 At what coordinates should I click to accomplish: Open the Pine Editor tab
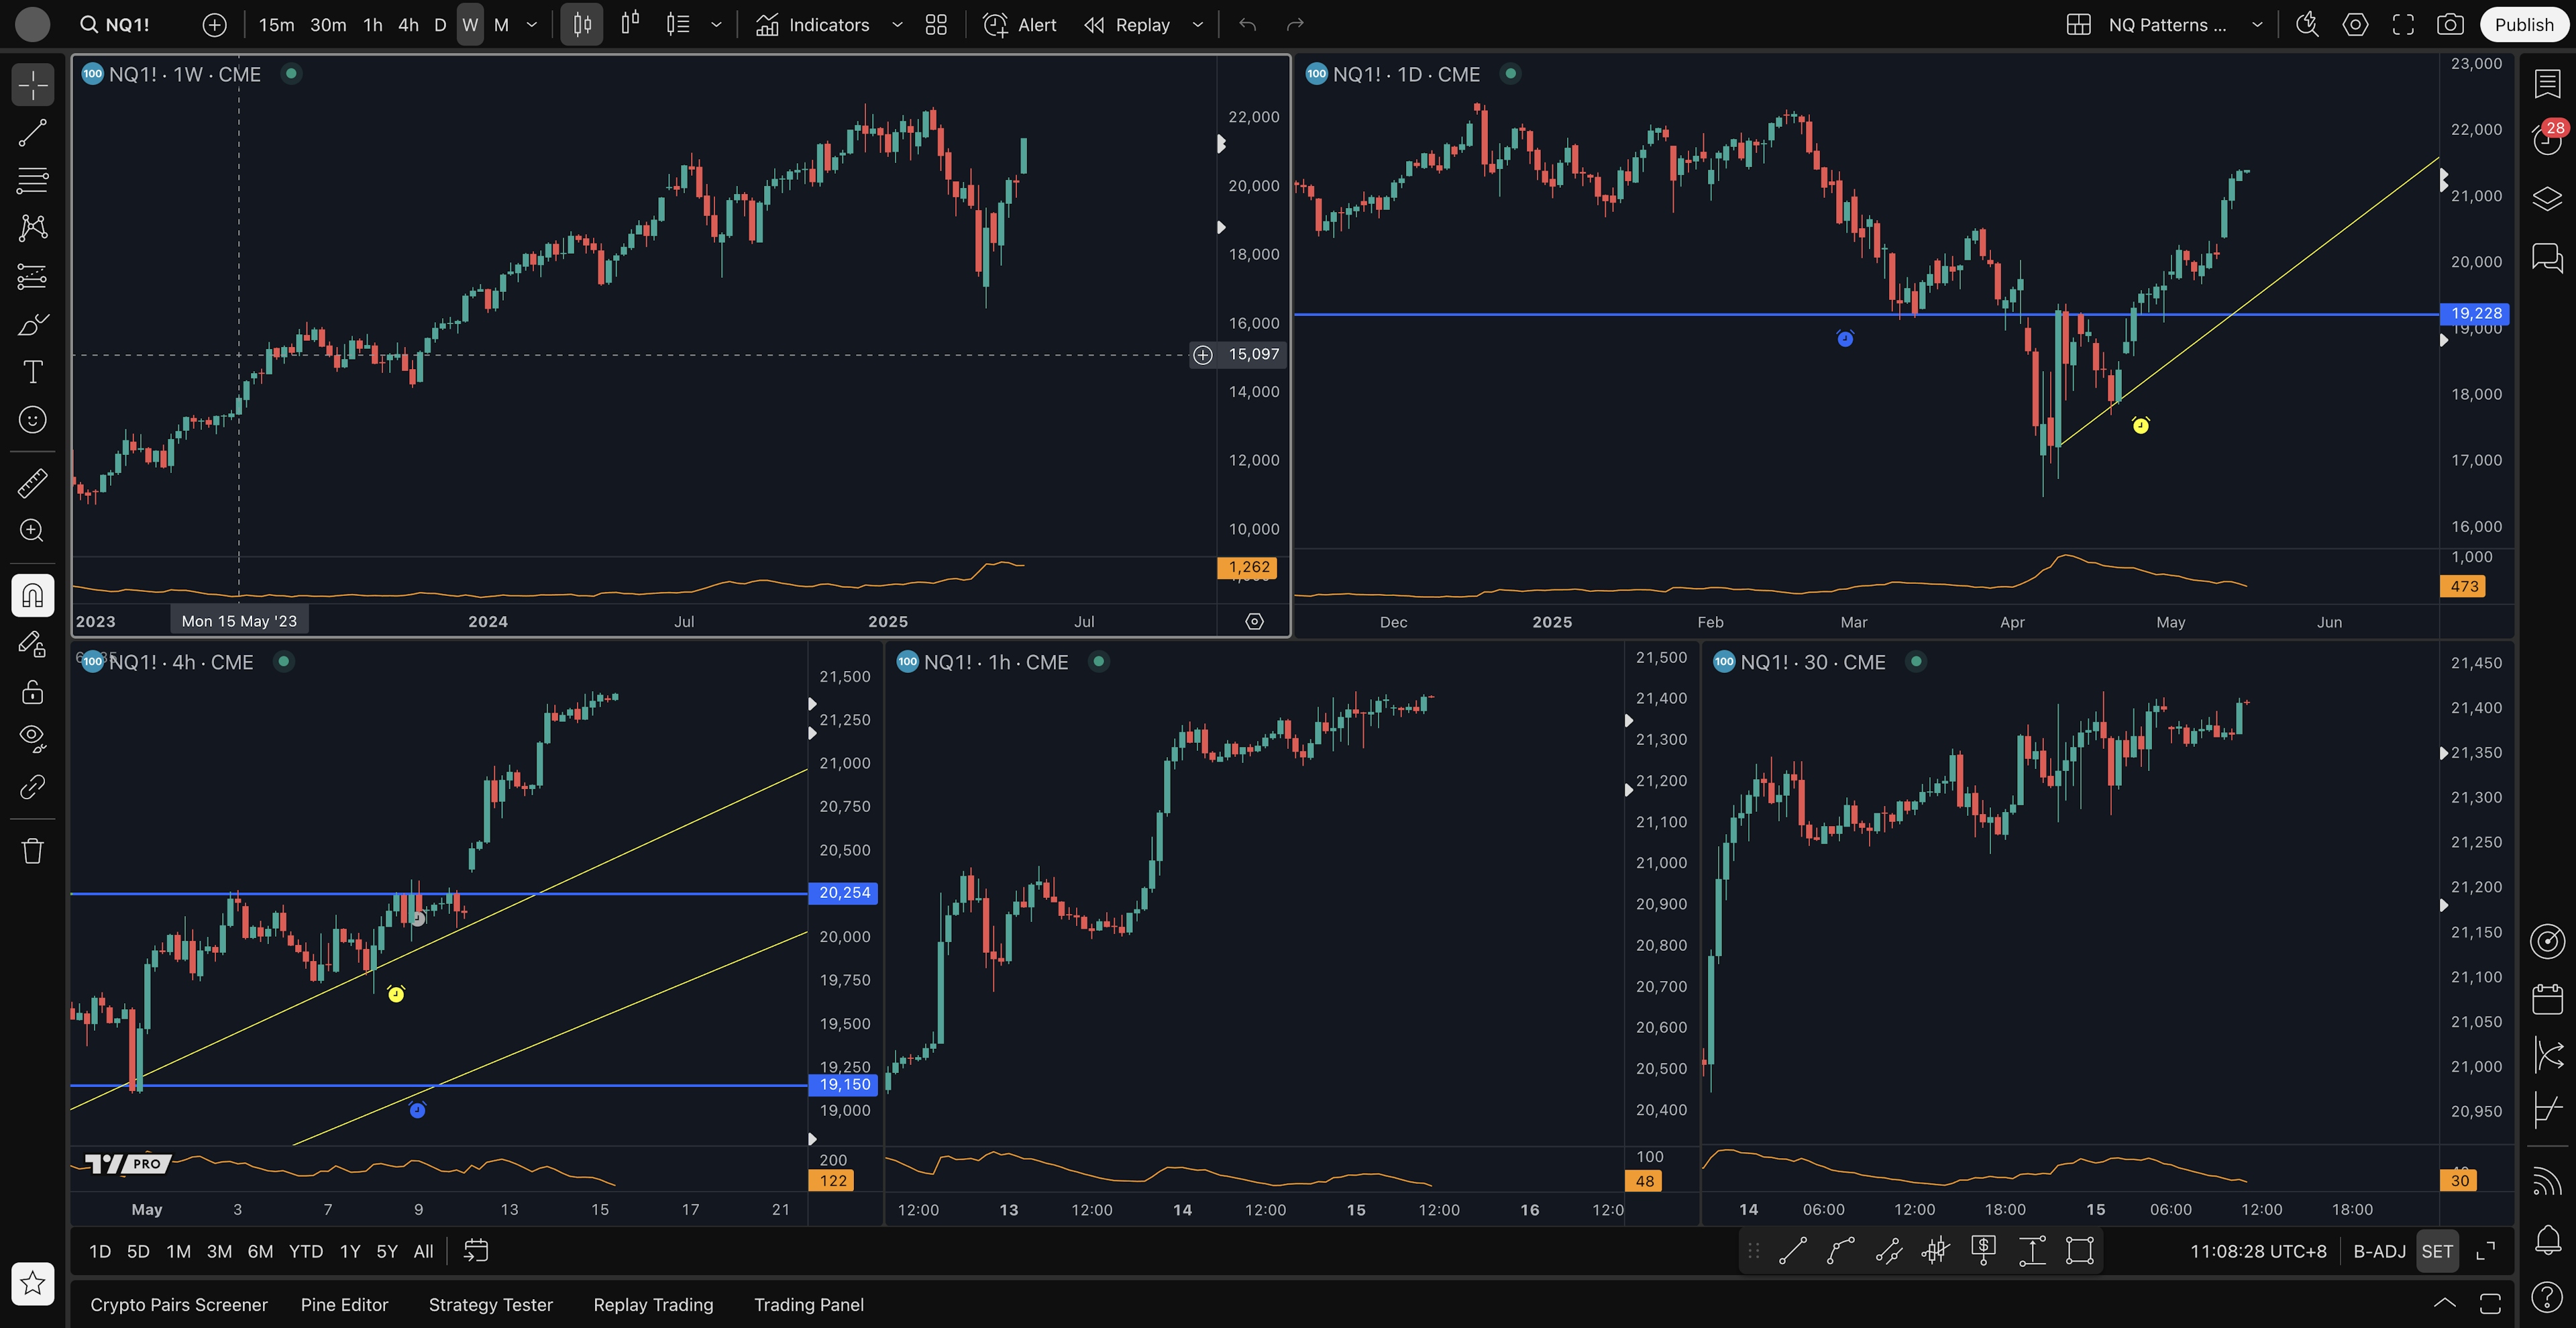tap(344, 1304)
